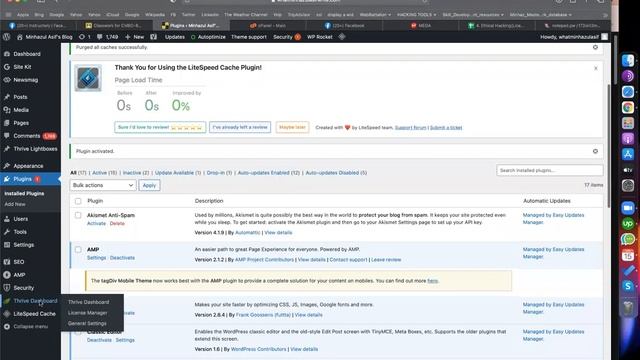The width and height of the screenshot is (640, 360).
Task: Apply the selected bulk action
Action: coord(149,185)
